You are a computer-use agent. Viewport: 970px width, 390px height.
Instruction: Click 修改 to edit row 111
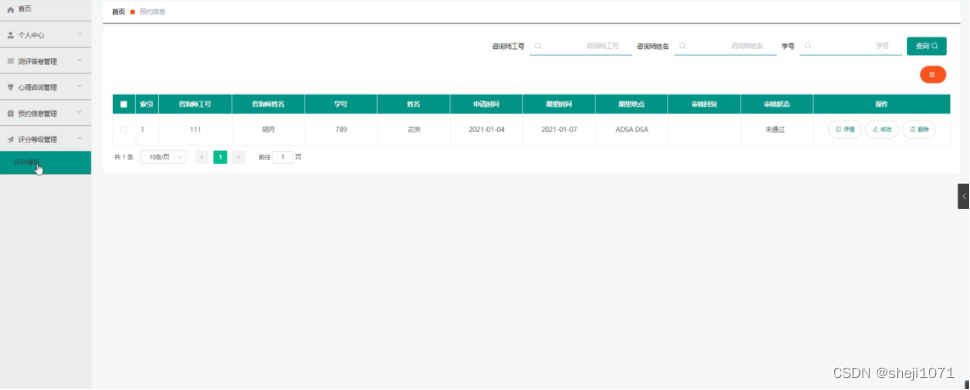click(x=882, y=129)
